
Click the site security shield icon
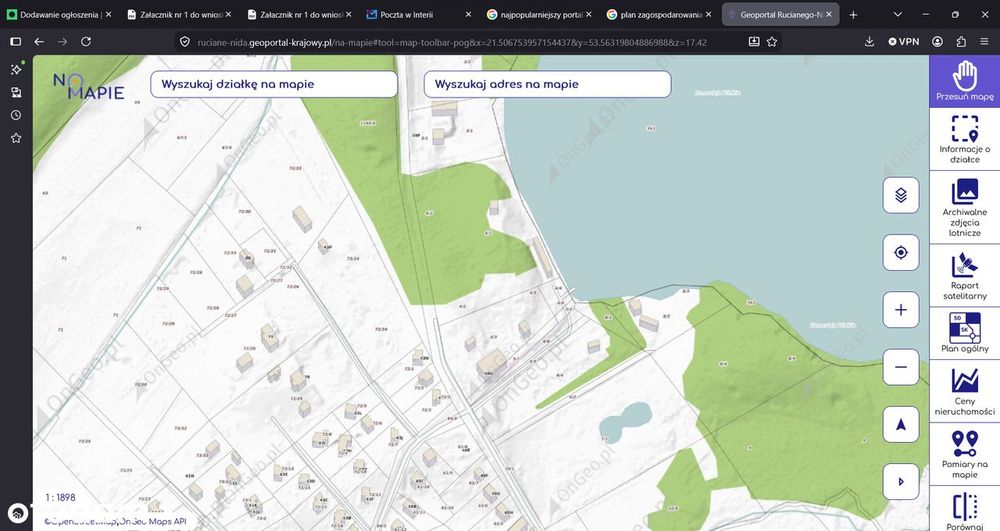[x=185, y=41]
